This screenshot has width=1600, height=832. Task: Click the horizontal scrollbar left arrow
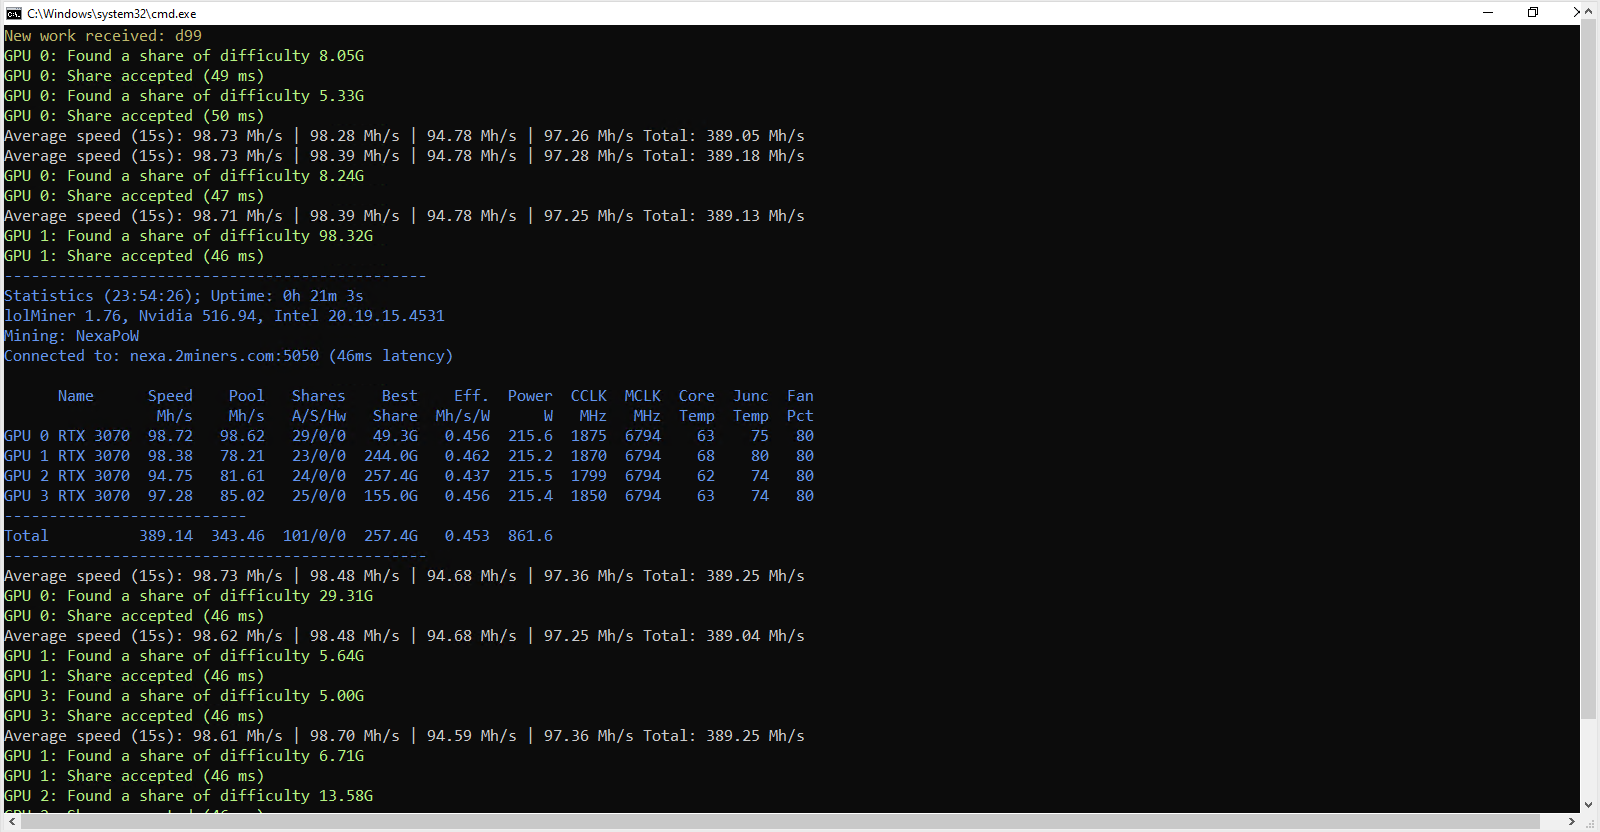coord(11,821)
